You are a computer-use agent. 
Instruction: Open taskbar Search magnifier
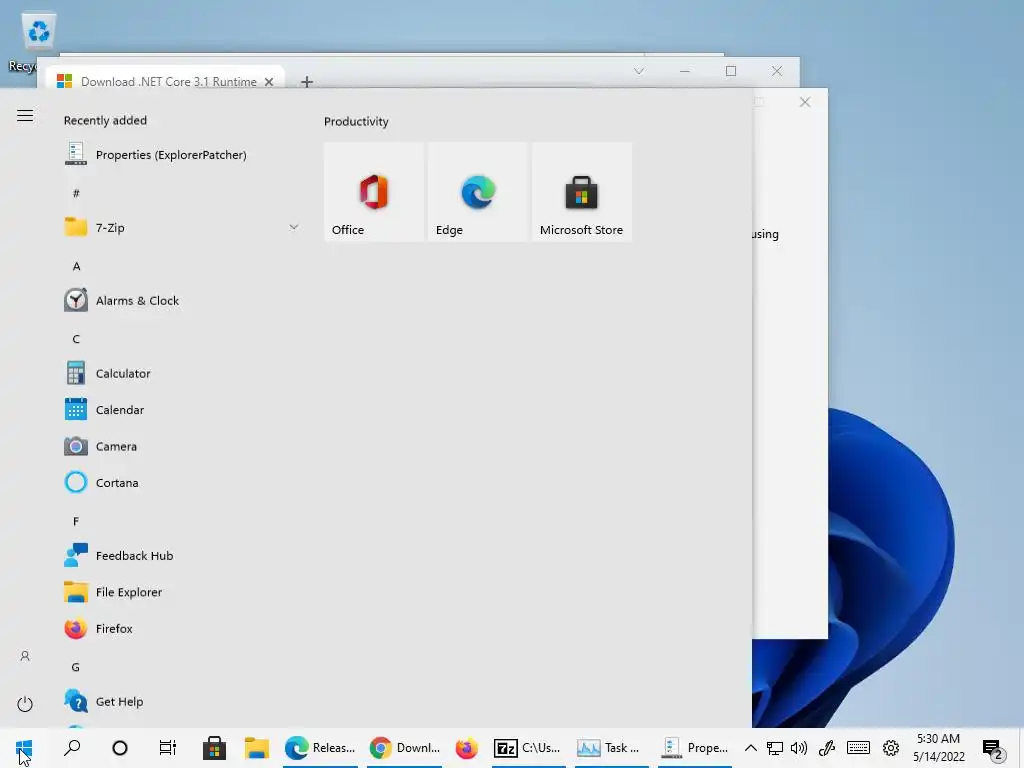[72, 748]
